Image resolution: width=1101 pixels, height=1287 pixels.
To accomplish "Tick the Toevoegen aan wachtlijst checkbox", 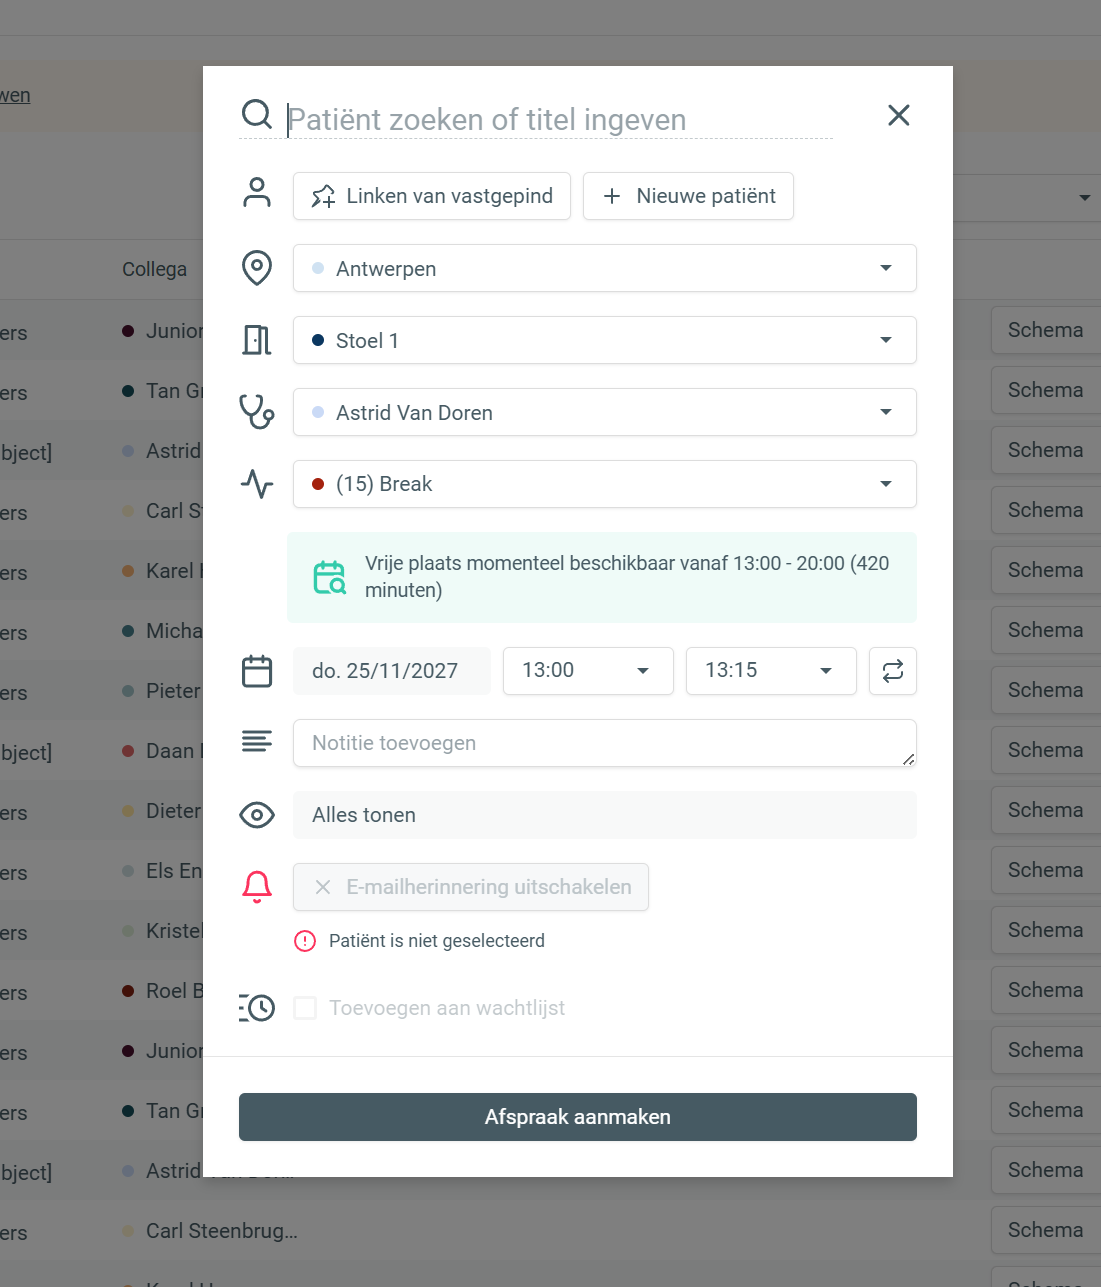I will [305, 1008].
